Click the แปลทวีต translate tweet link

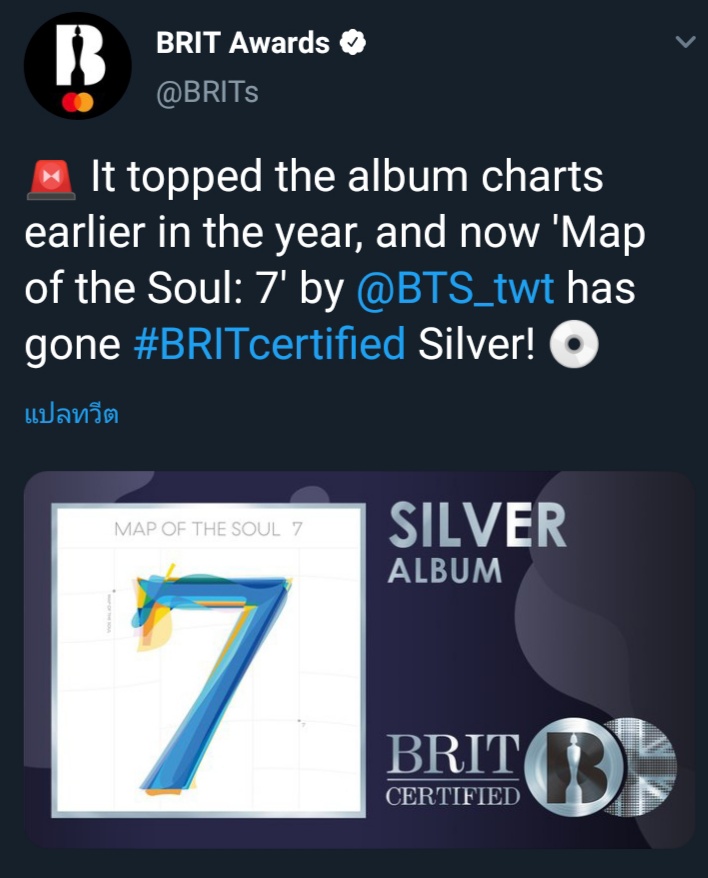click(71, 414)
